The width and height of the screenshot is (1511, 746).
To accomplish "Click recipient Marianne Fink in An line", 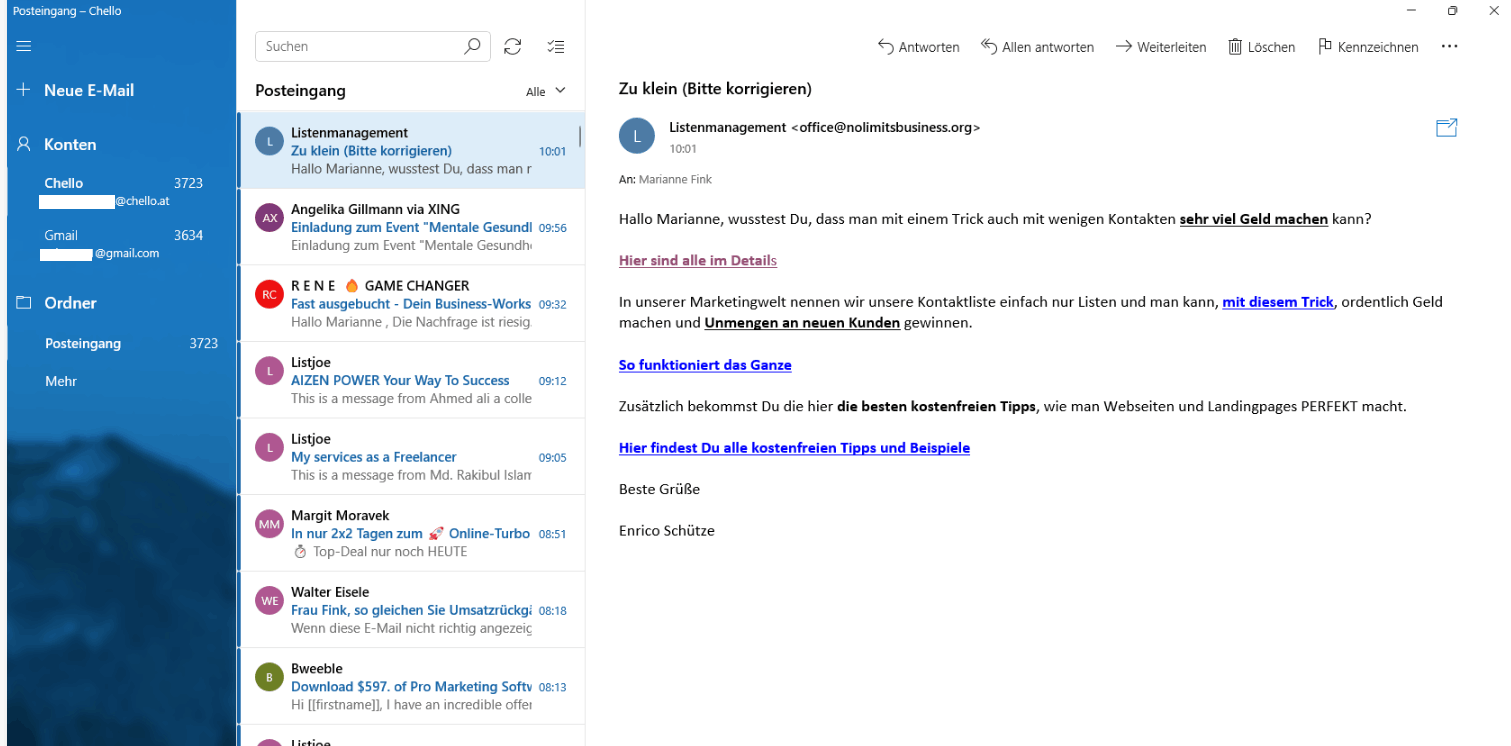I will coord(675,180).
